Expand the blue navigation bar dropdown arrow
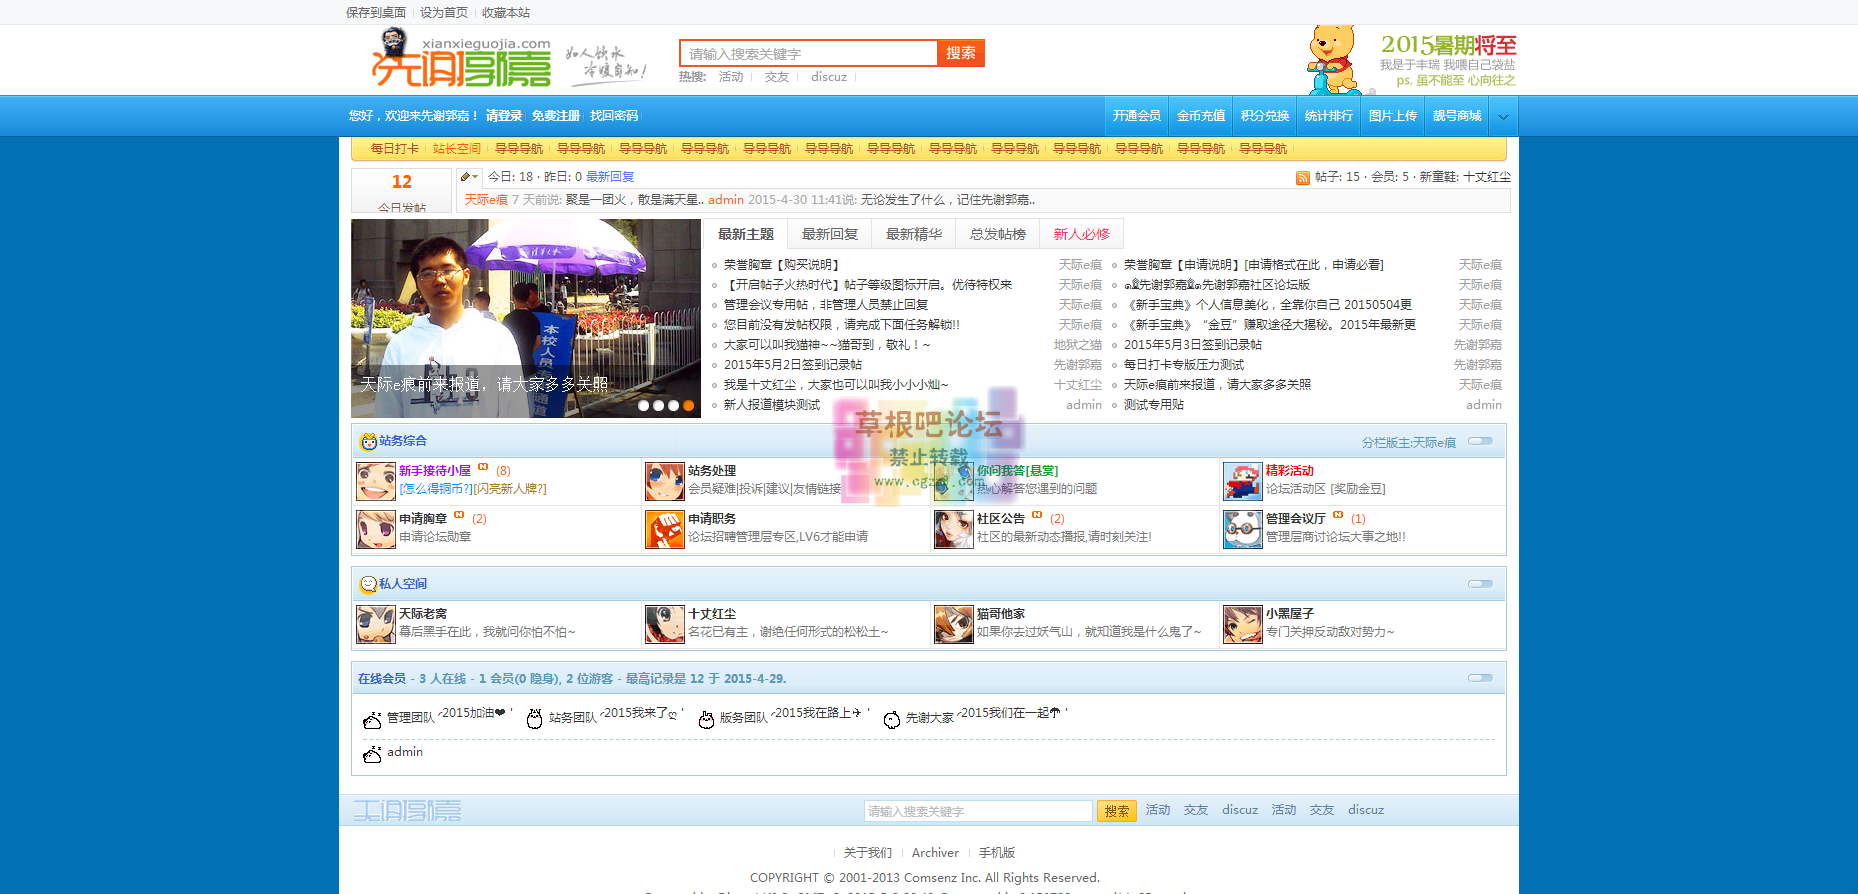1858x894 pixels. (1503, 117)
